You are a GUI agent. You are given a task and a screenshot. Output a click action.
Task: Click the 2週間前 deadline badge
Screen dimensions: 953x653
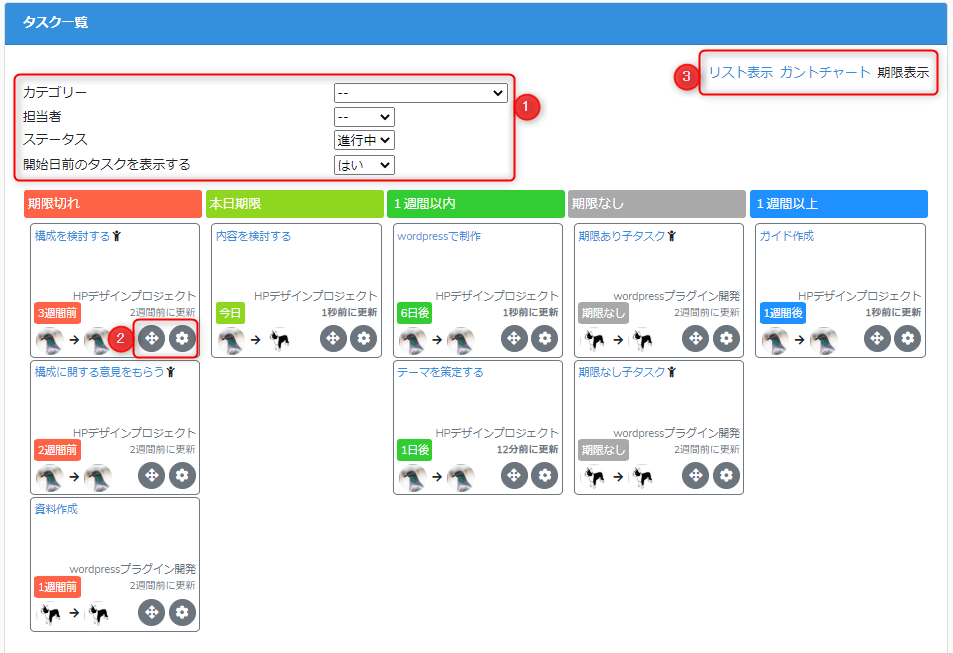click(x=57, y=450)
